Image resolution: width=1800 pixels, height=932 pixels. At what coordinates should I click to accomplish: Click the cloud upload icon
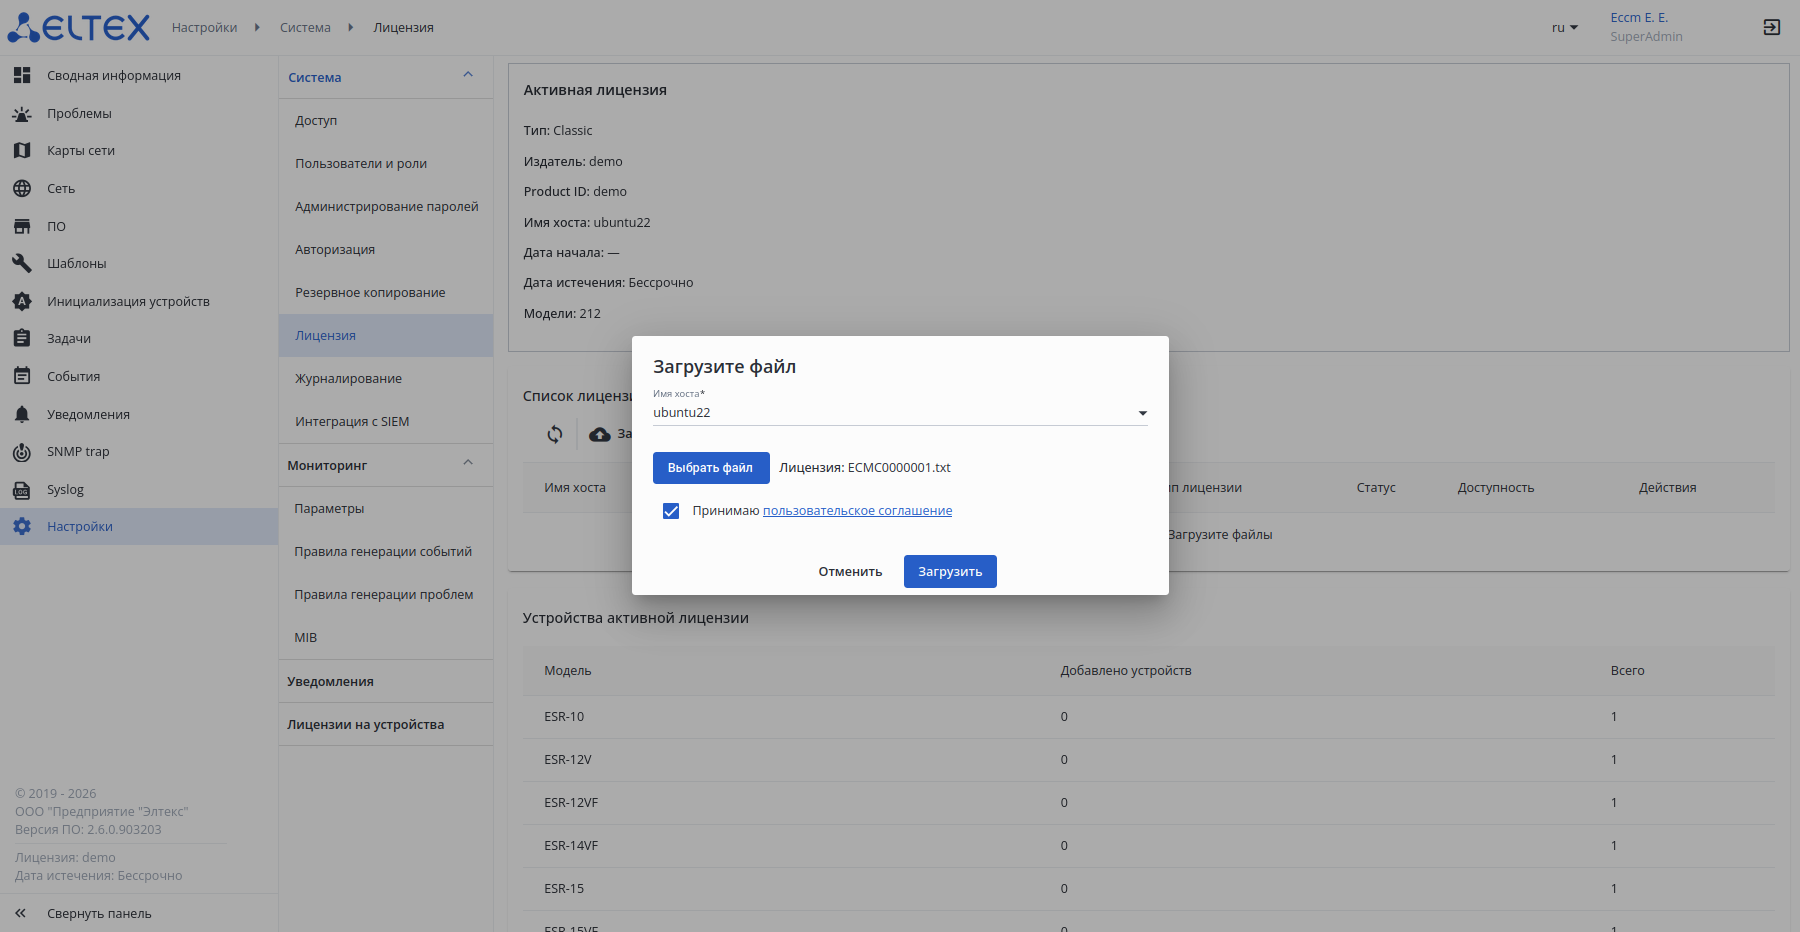(600, 434)
